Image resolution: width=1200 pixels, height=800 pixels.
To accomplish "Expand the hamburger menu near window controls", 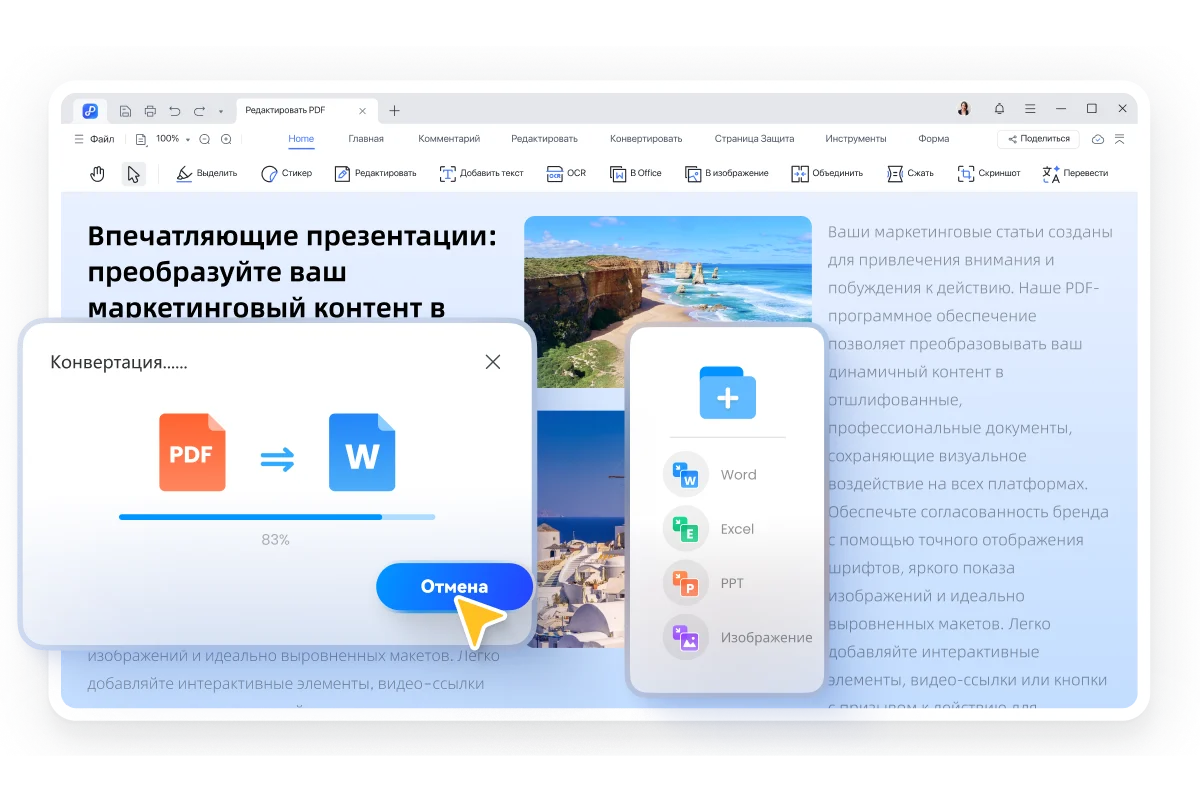I will (x=1029, y=108).
